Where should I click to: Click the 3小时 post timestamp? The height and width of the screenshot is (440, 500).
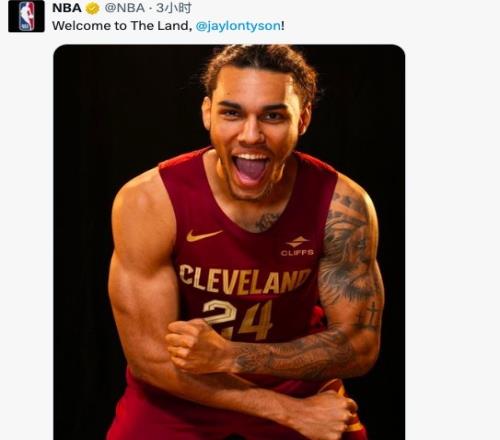coord(173,8)
